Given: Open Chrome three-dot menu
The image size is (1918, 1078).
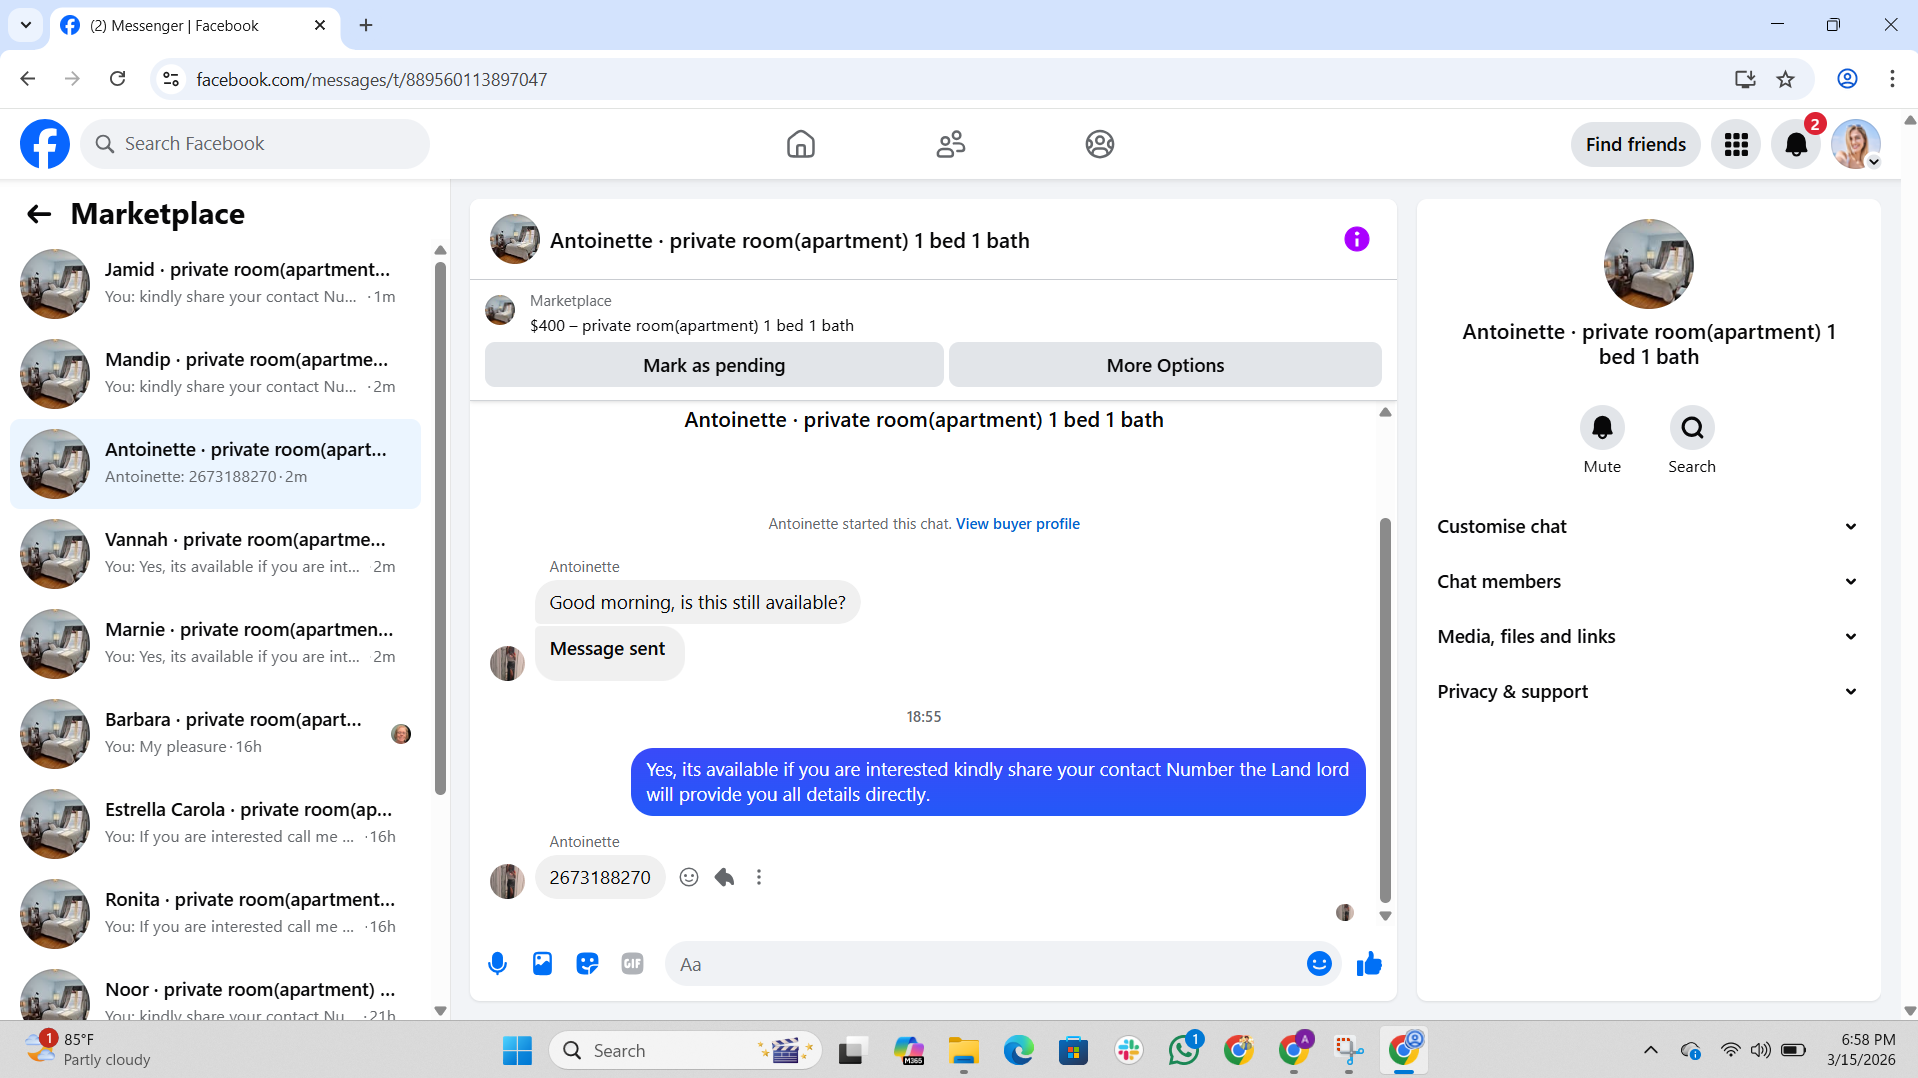Looking at the screenshot, I should [1892, 79].
